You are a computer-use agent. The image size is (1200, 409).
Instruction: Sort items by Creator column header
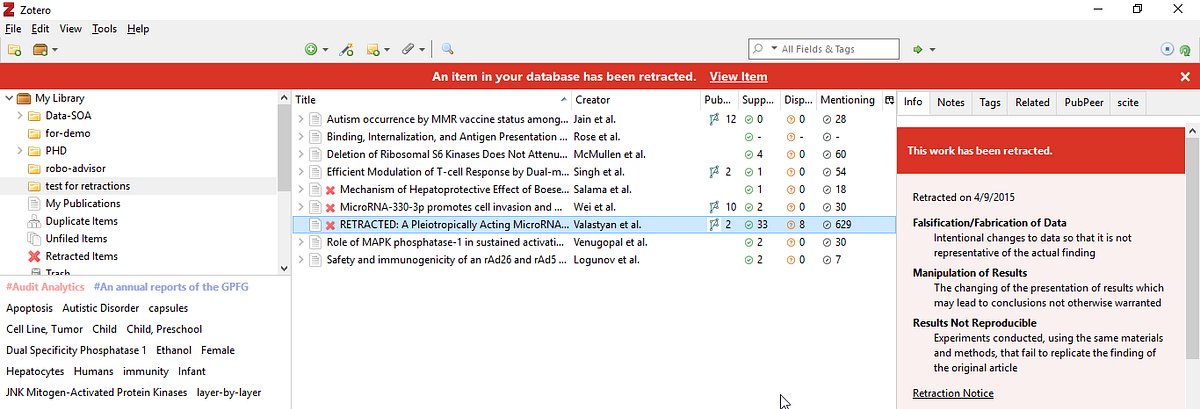pos(637,100)
